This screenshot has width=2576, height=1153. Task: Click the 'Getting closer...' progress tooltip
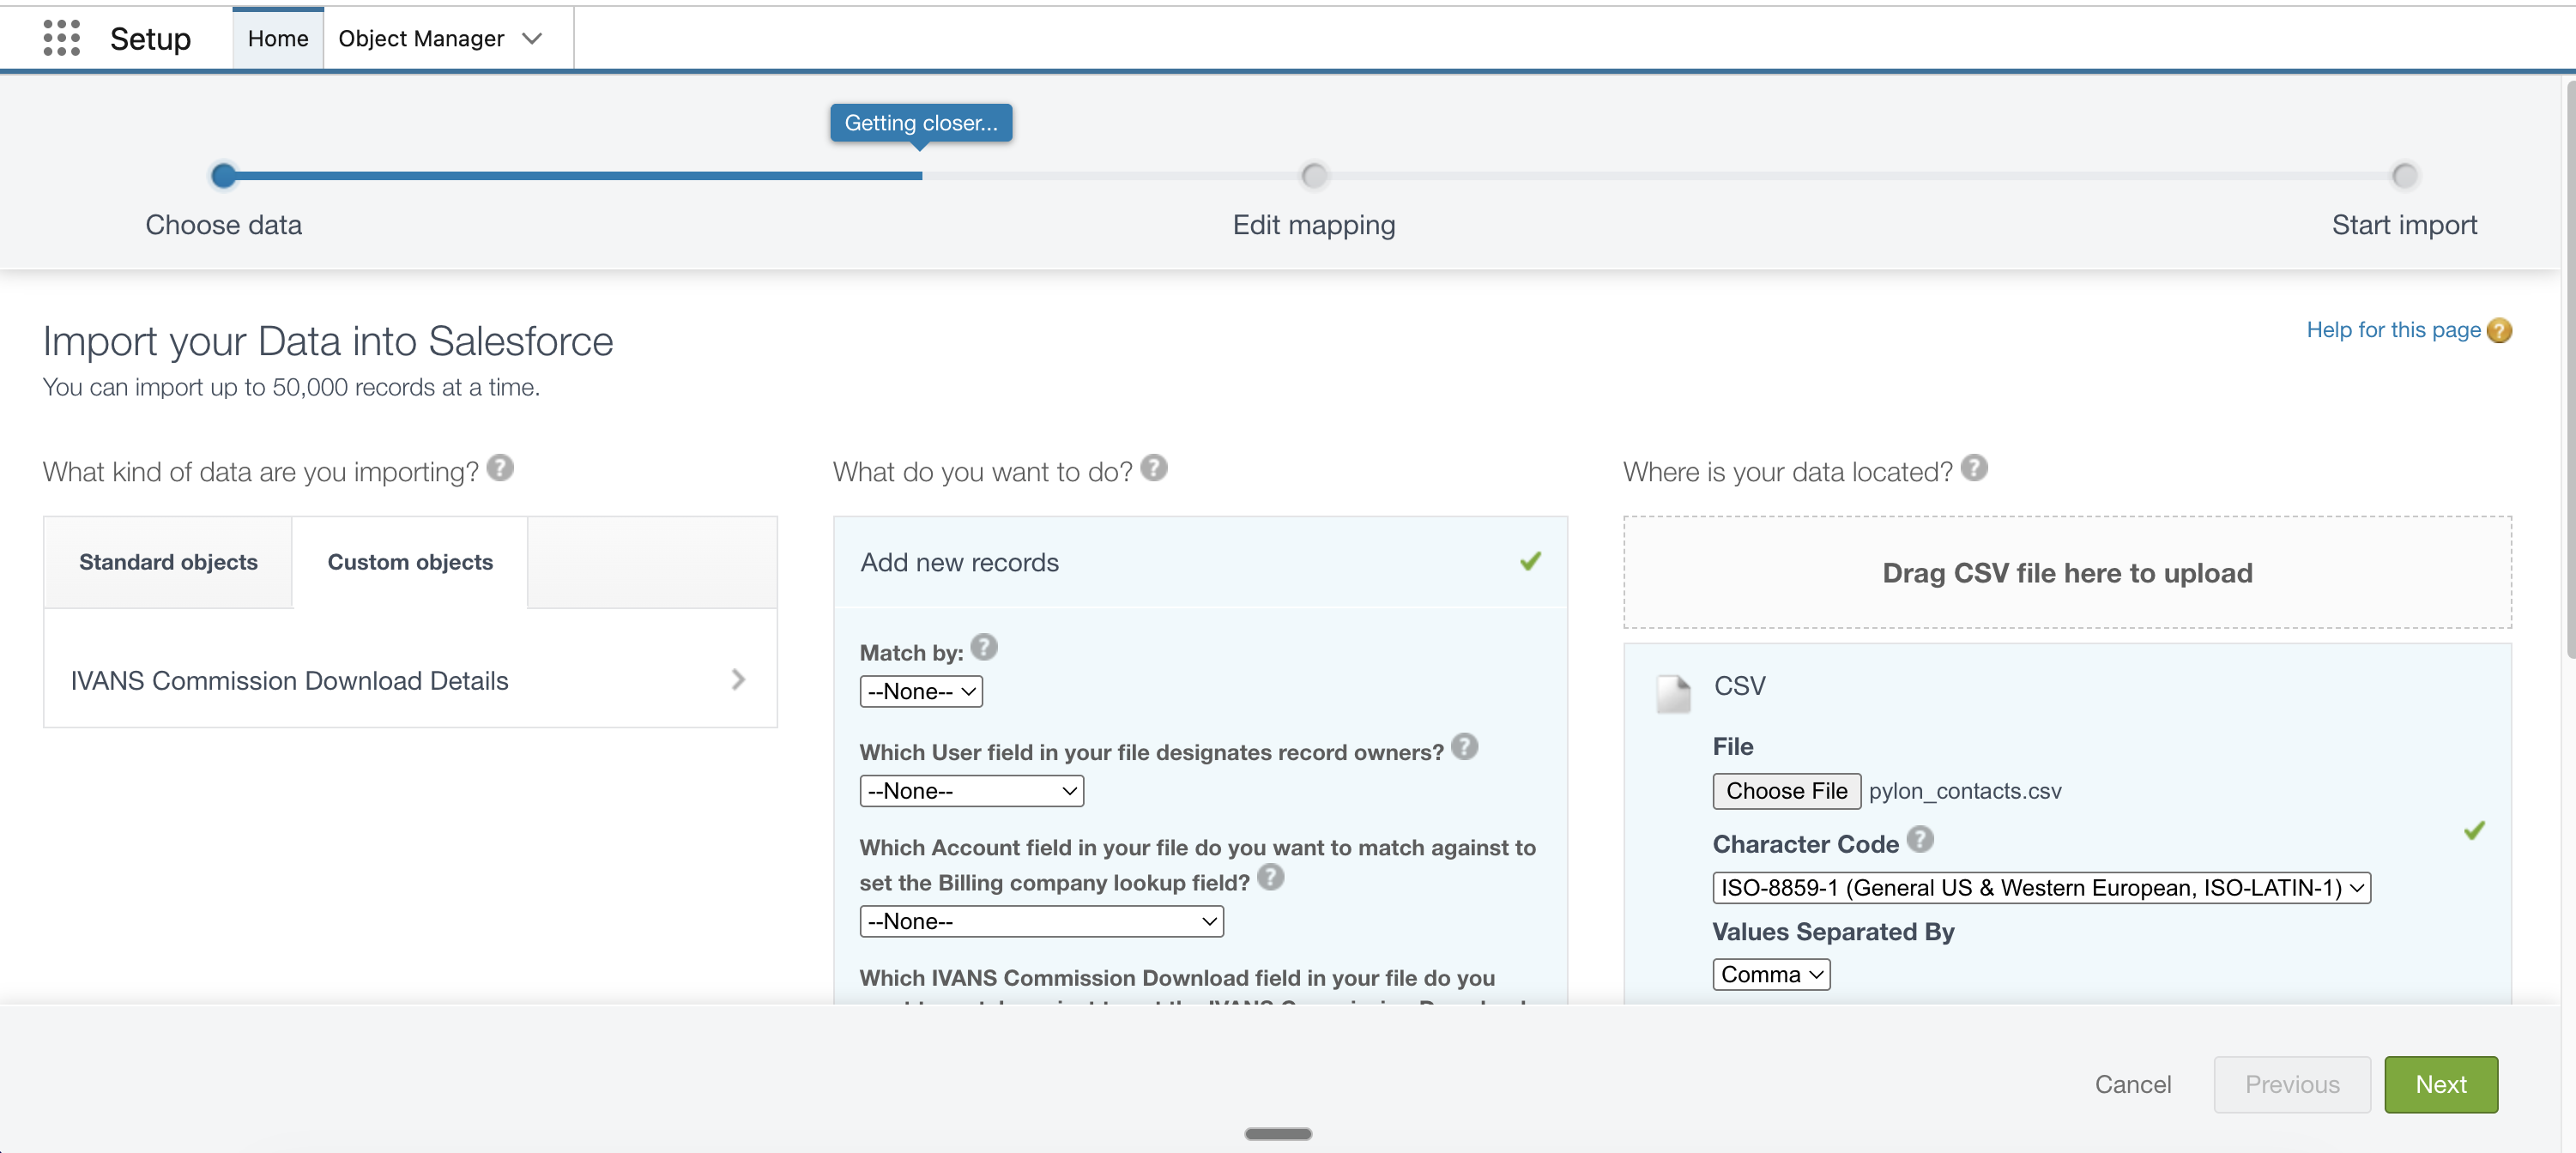921,123
